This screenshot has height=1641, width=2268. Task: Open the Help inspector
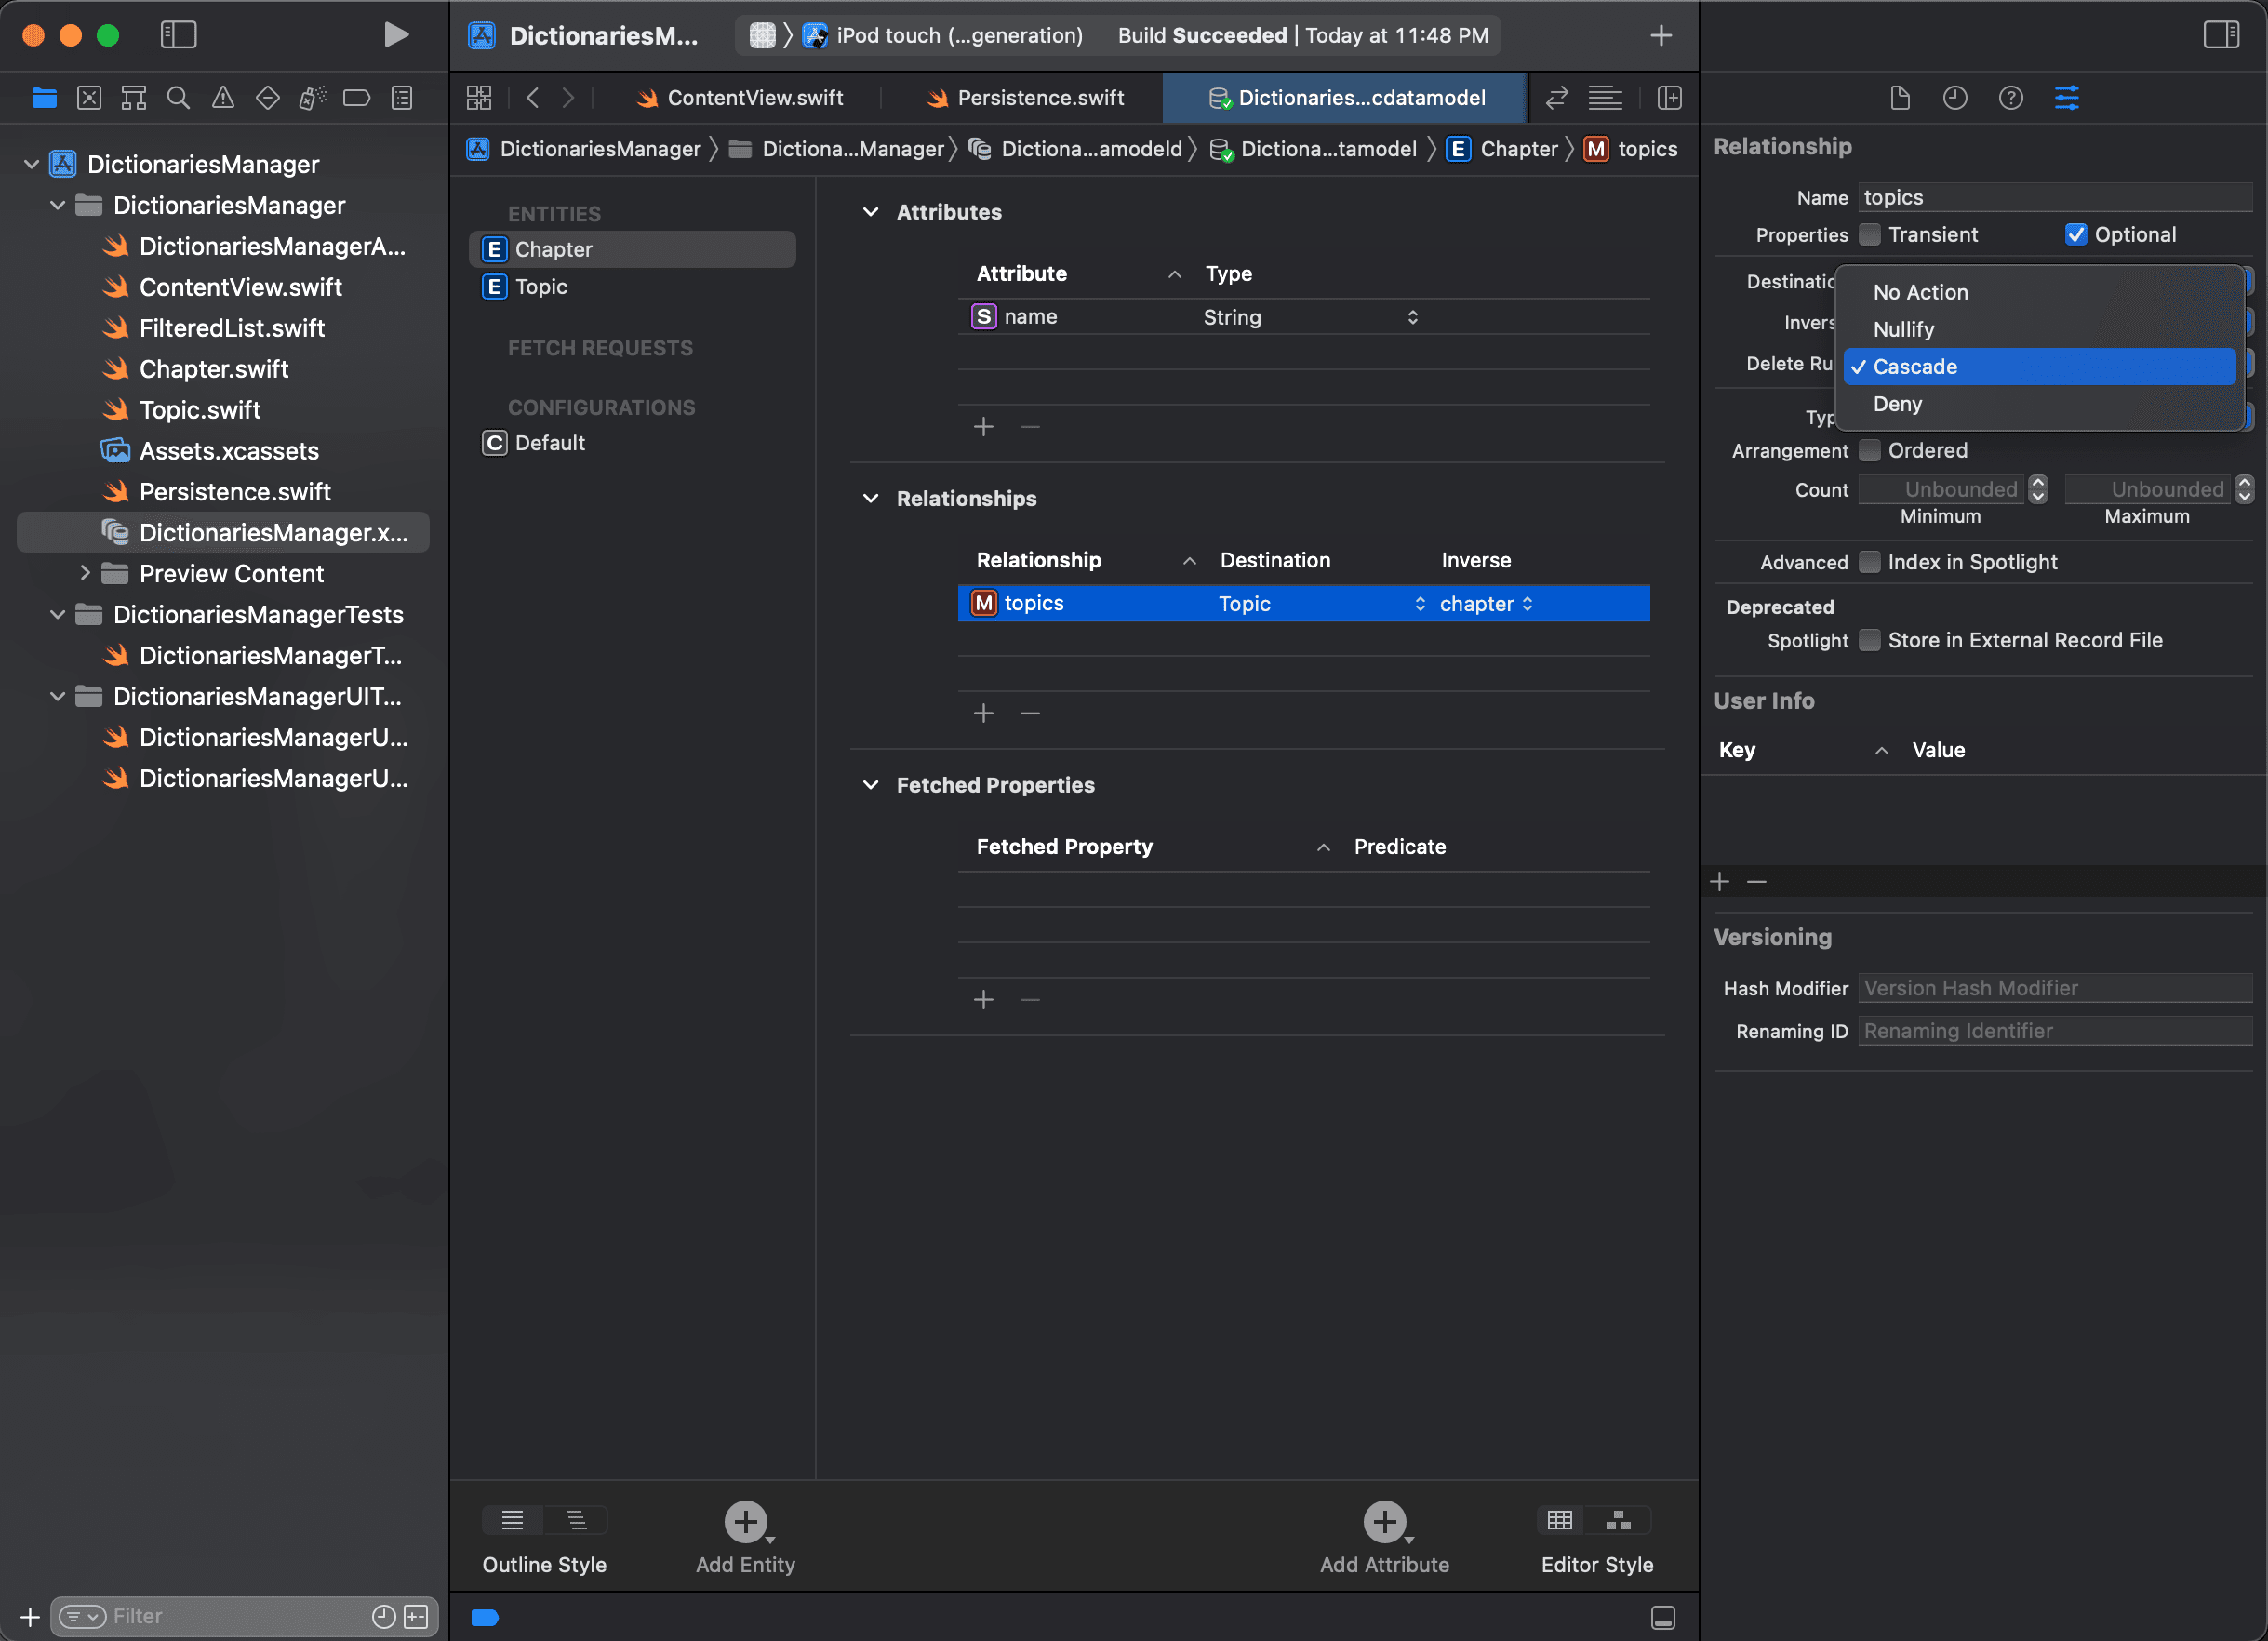coord(2011,97)
